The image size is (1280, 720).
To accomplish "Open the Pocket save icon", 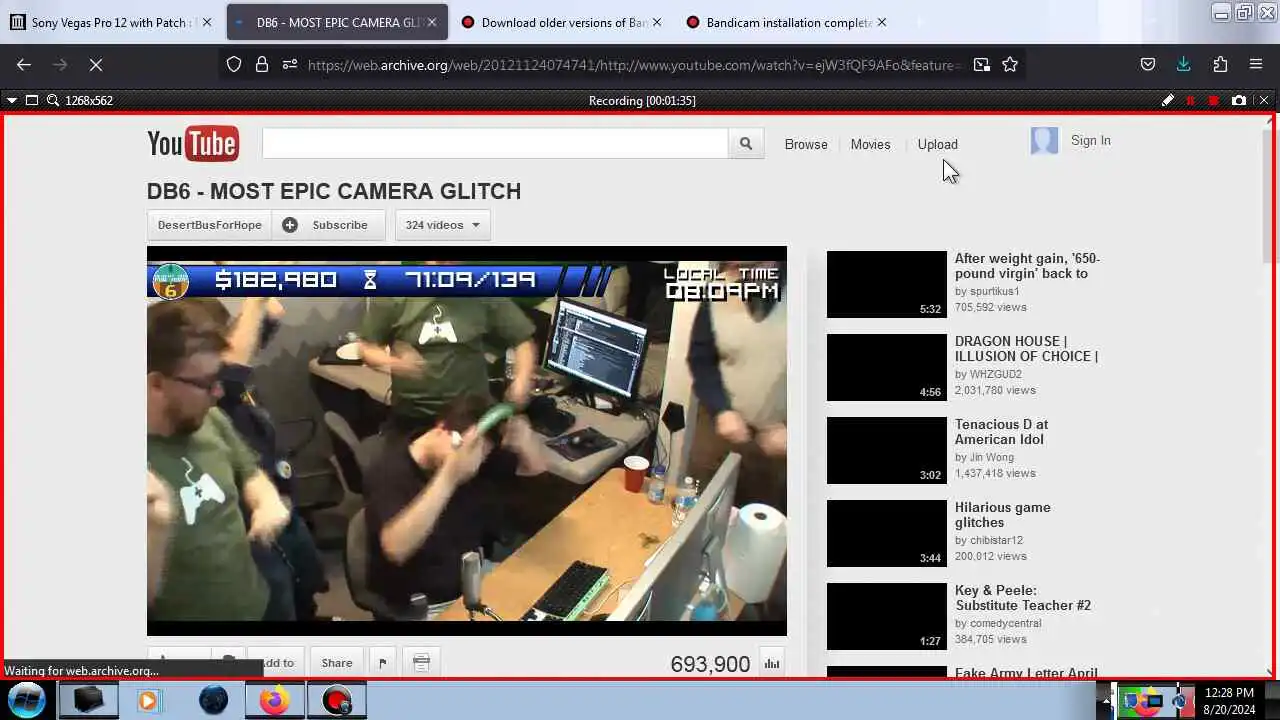I will coord(1148,64).
